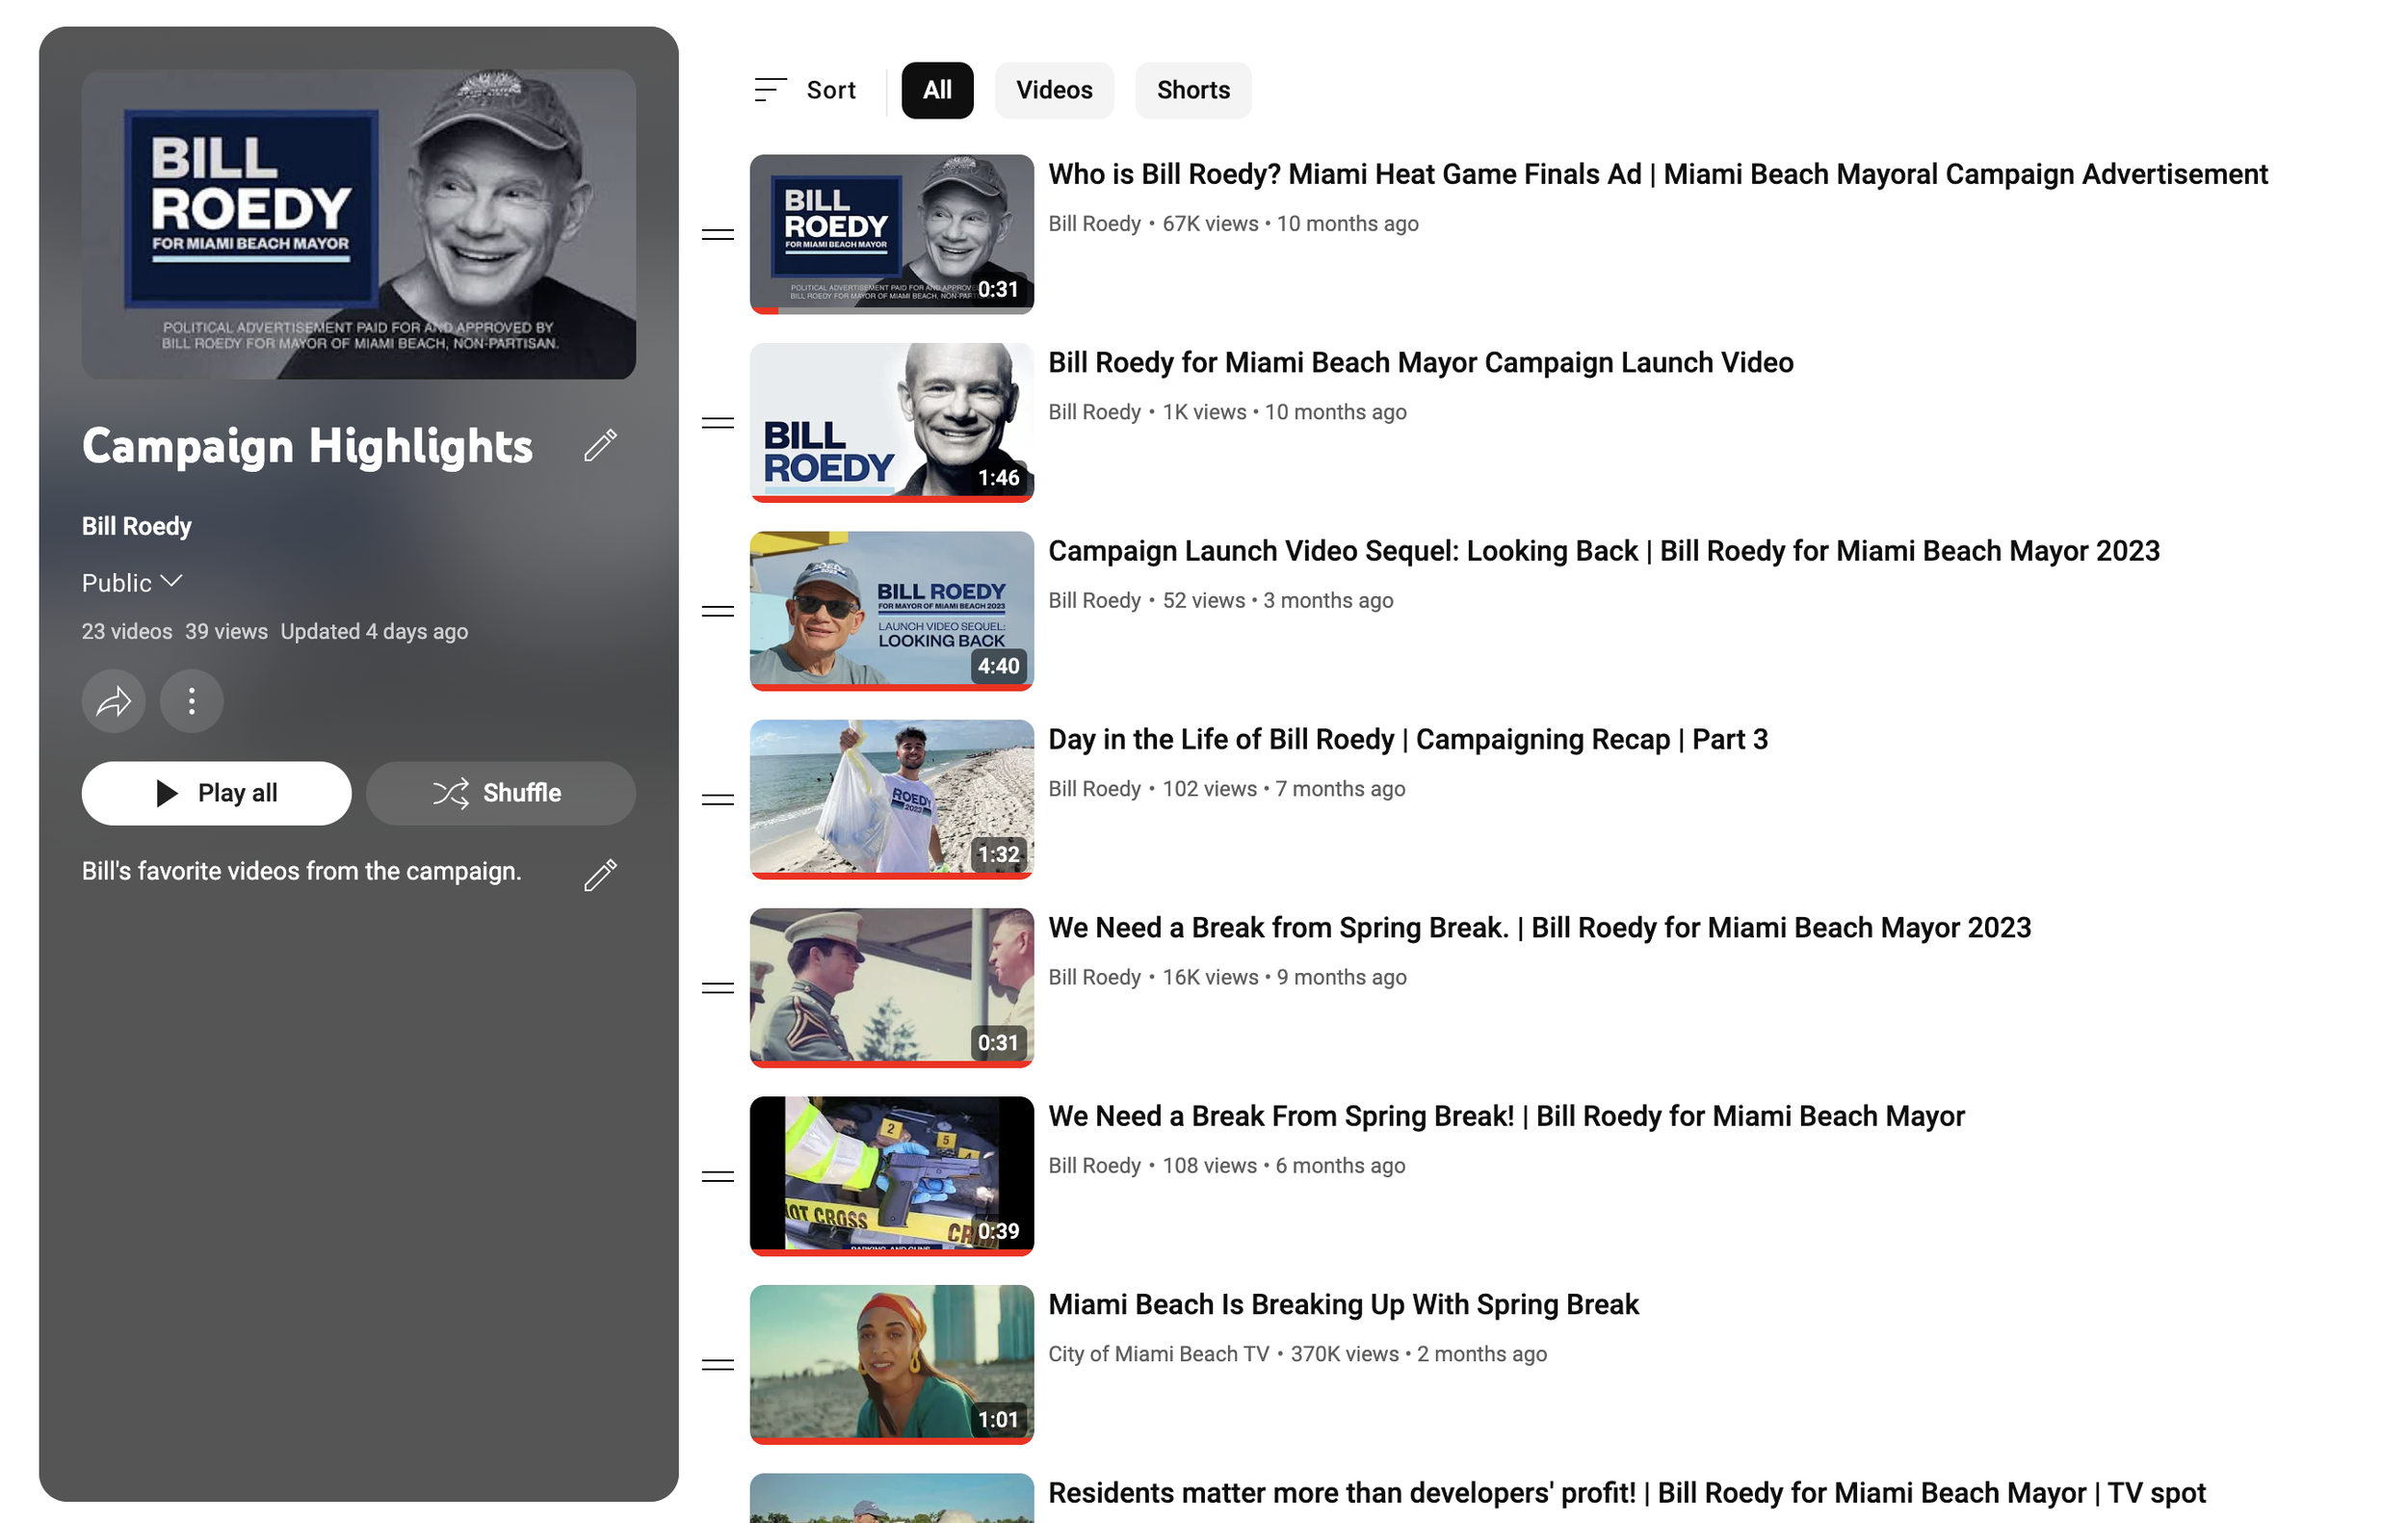
Task: Open title We Need a Break From Spring Break!
Action: tap(1506, 1116)
